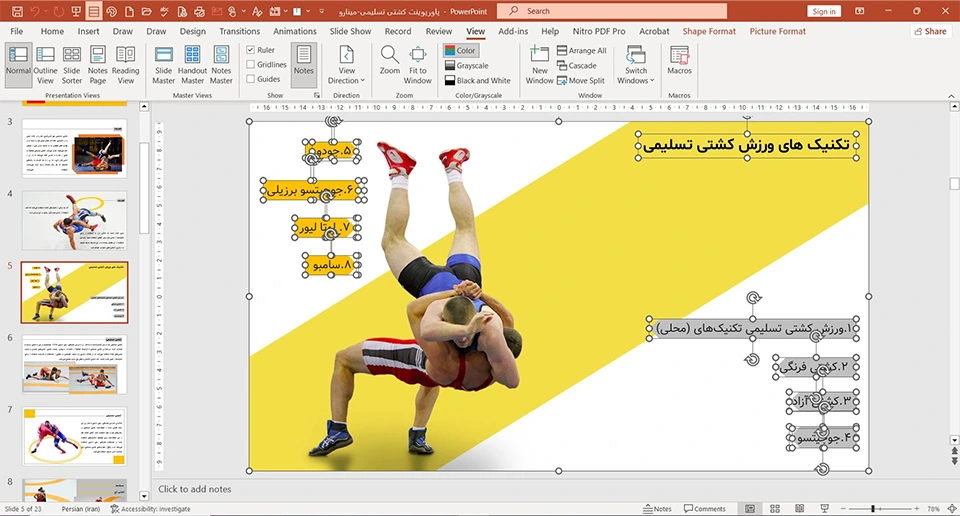Screen dimensions: 960x516
Task: Open the Customize Quick Access Toolbar dropdown
Action: click(x=321, y=11)
